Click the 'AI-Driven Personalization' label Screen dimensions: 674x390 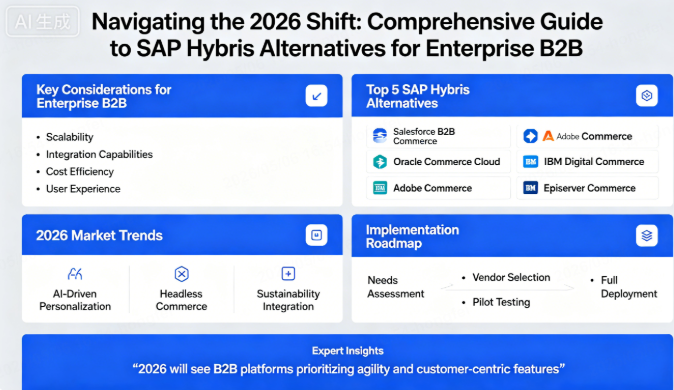[75, 300]
